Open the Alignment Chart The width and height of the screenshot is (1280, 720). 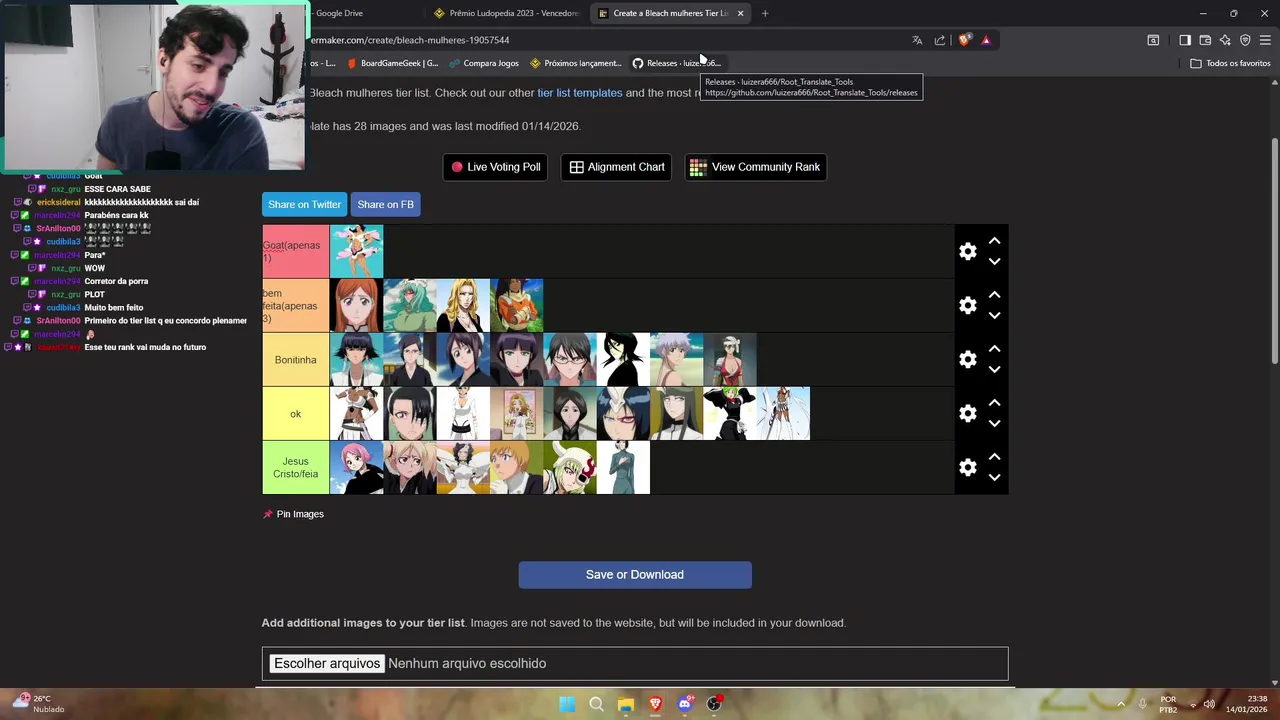pyautogui.click(x=617, y=167)
